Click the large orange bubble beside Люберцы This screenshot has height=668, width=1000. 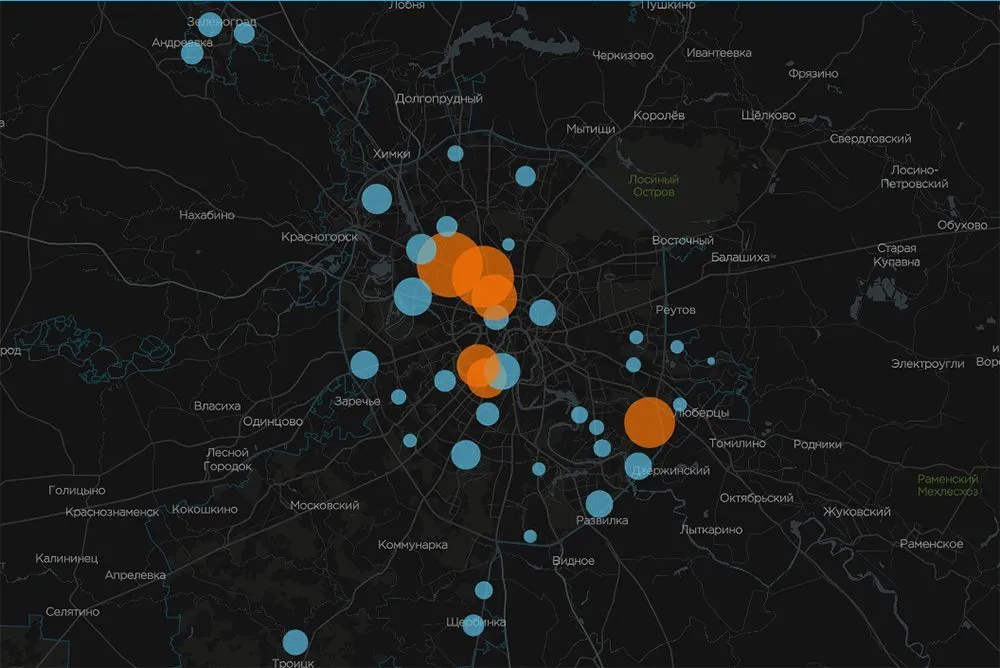[649, 422]
